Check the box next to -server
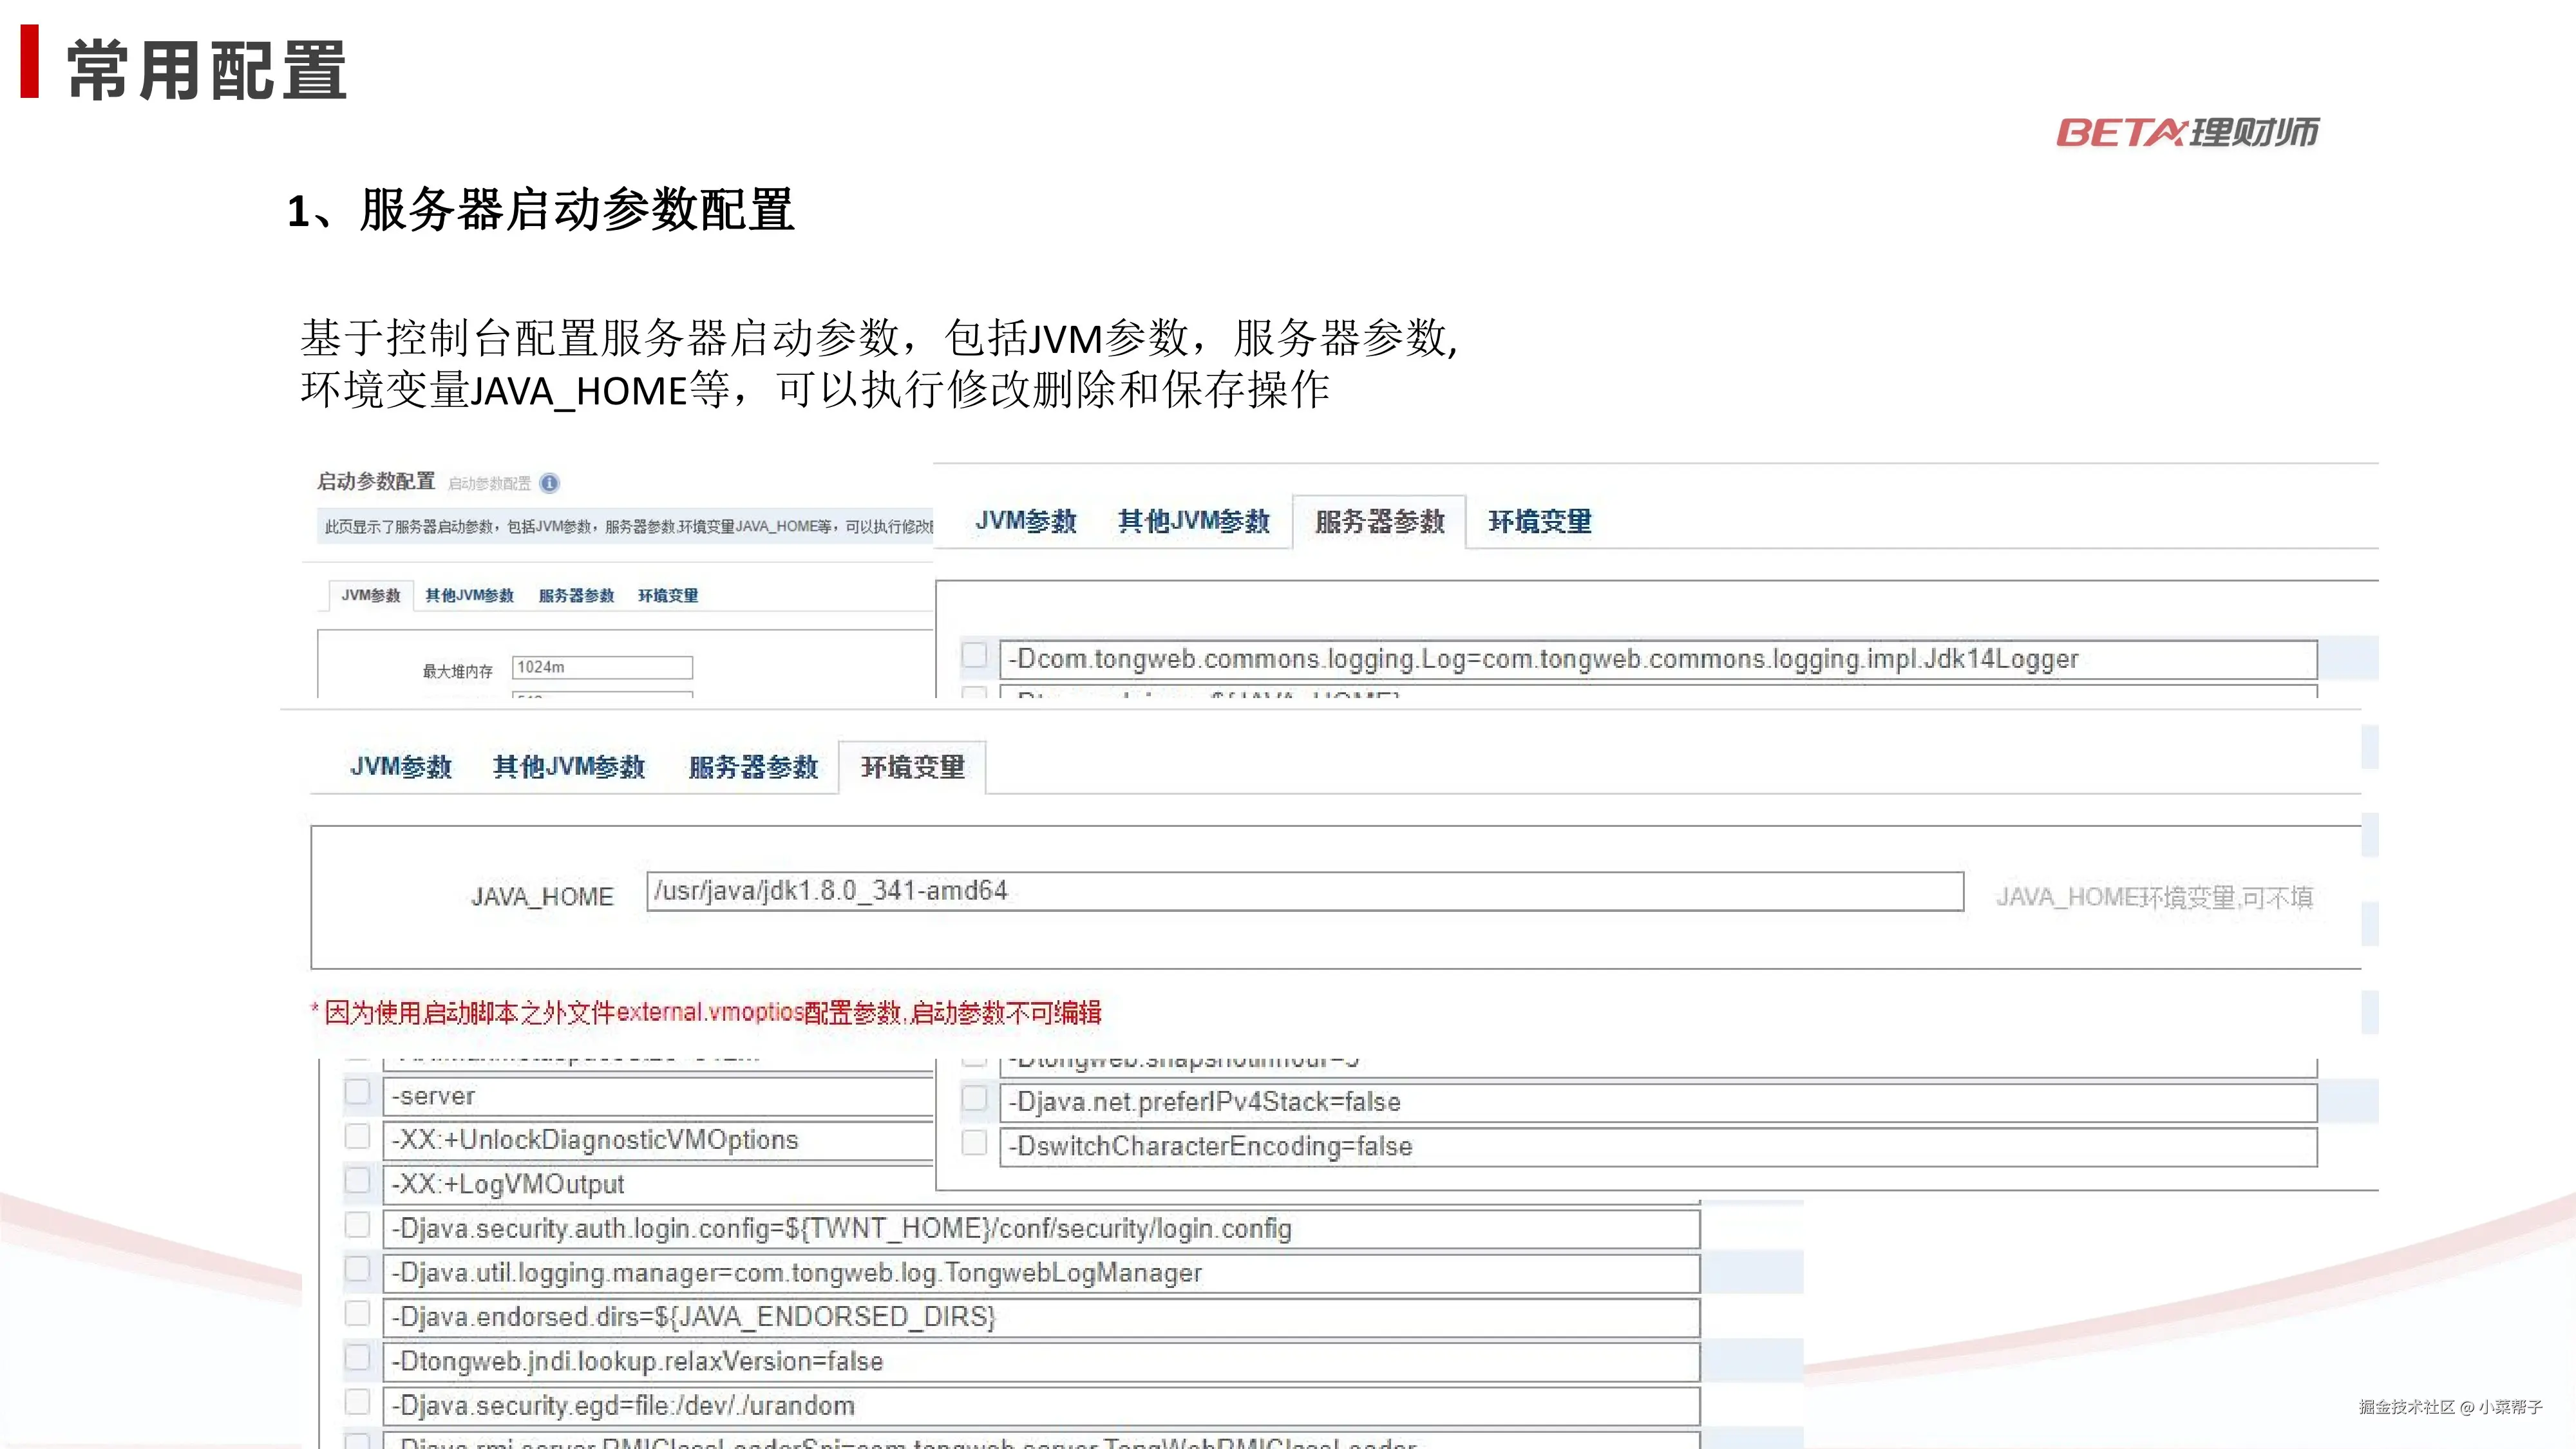This screenshot has height=1449, width=2576. [x=357, y=1092]
